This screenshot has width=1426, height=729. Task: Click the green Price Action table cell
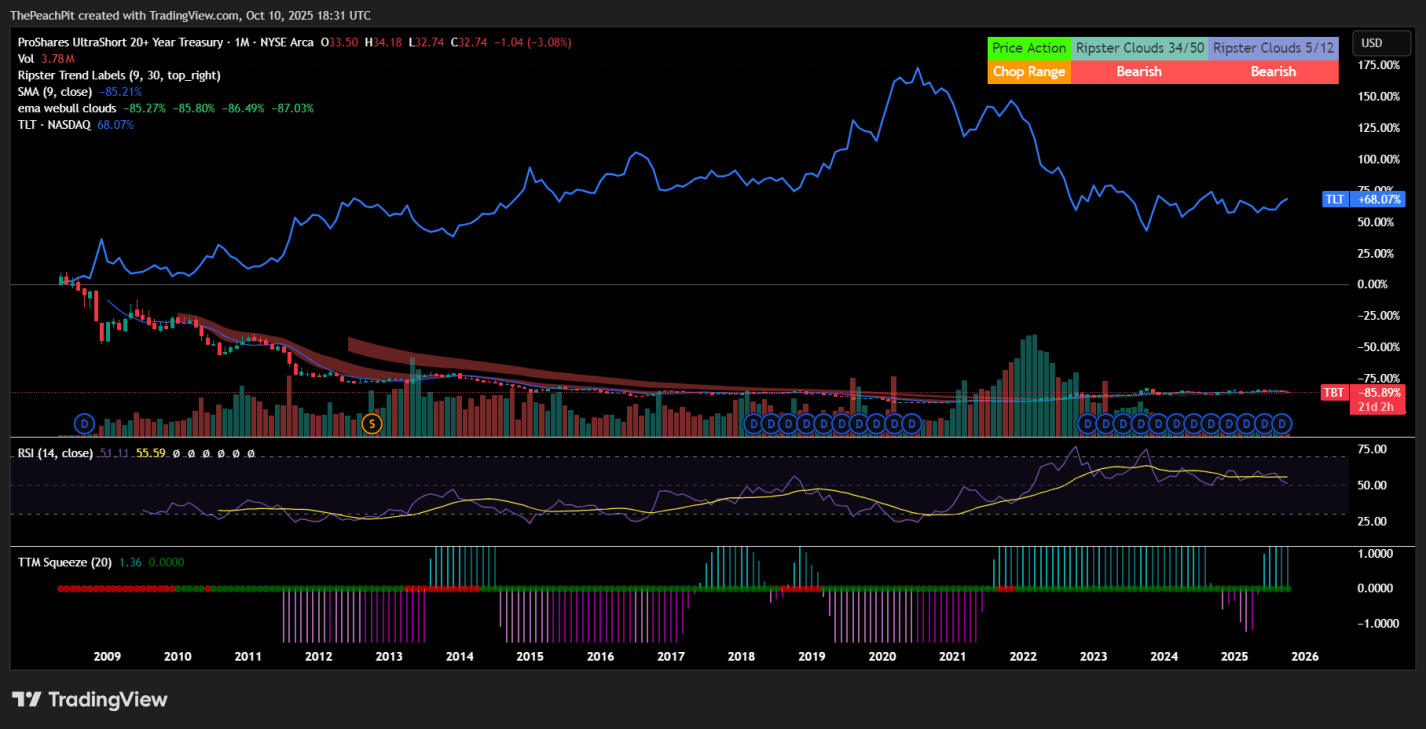[x=1029, y=48]
